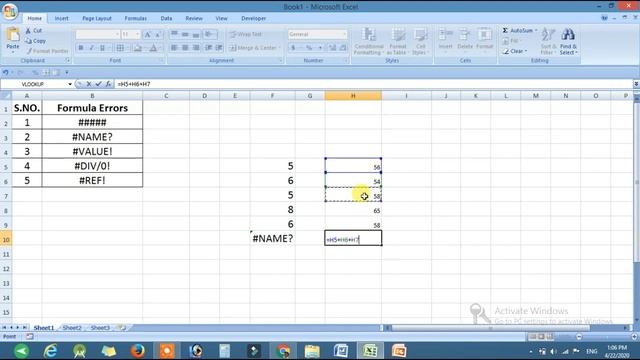Toggle Bold formatting
This screenshot has height=360, width=640.
click(81, 48)
